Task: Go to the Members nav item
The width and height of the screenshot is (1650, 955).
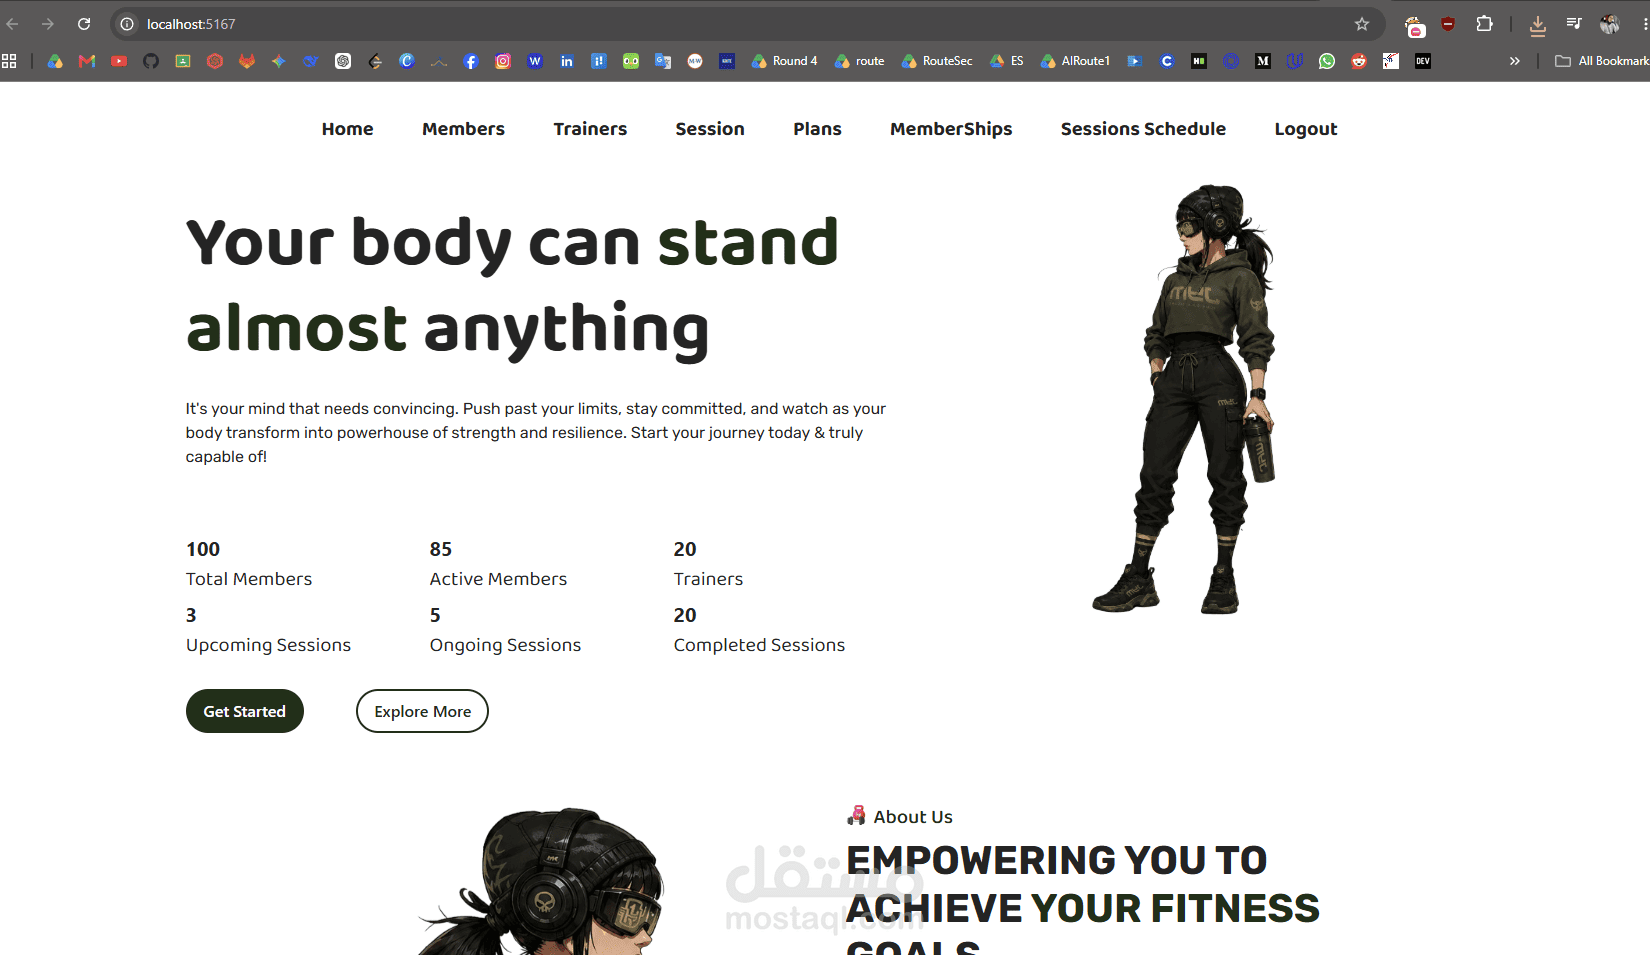Action: tap(463, 129)
